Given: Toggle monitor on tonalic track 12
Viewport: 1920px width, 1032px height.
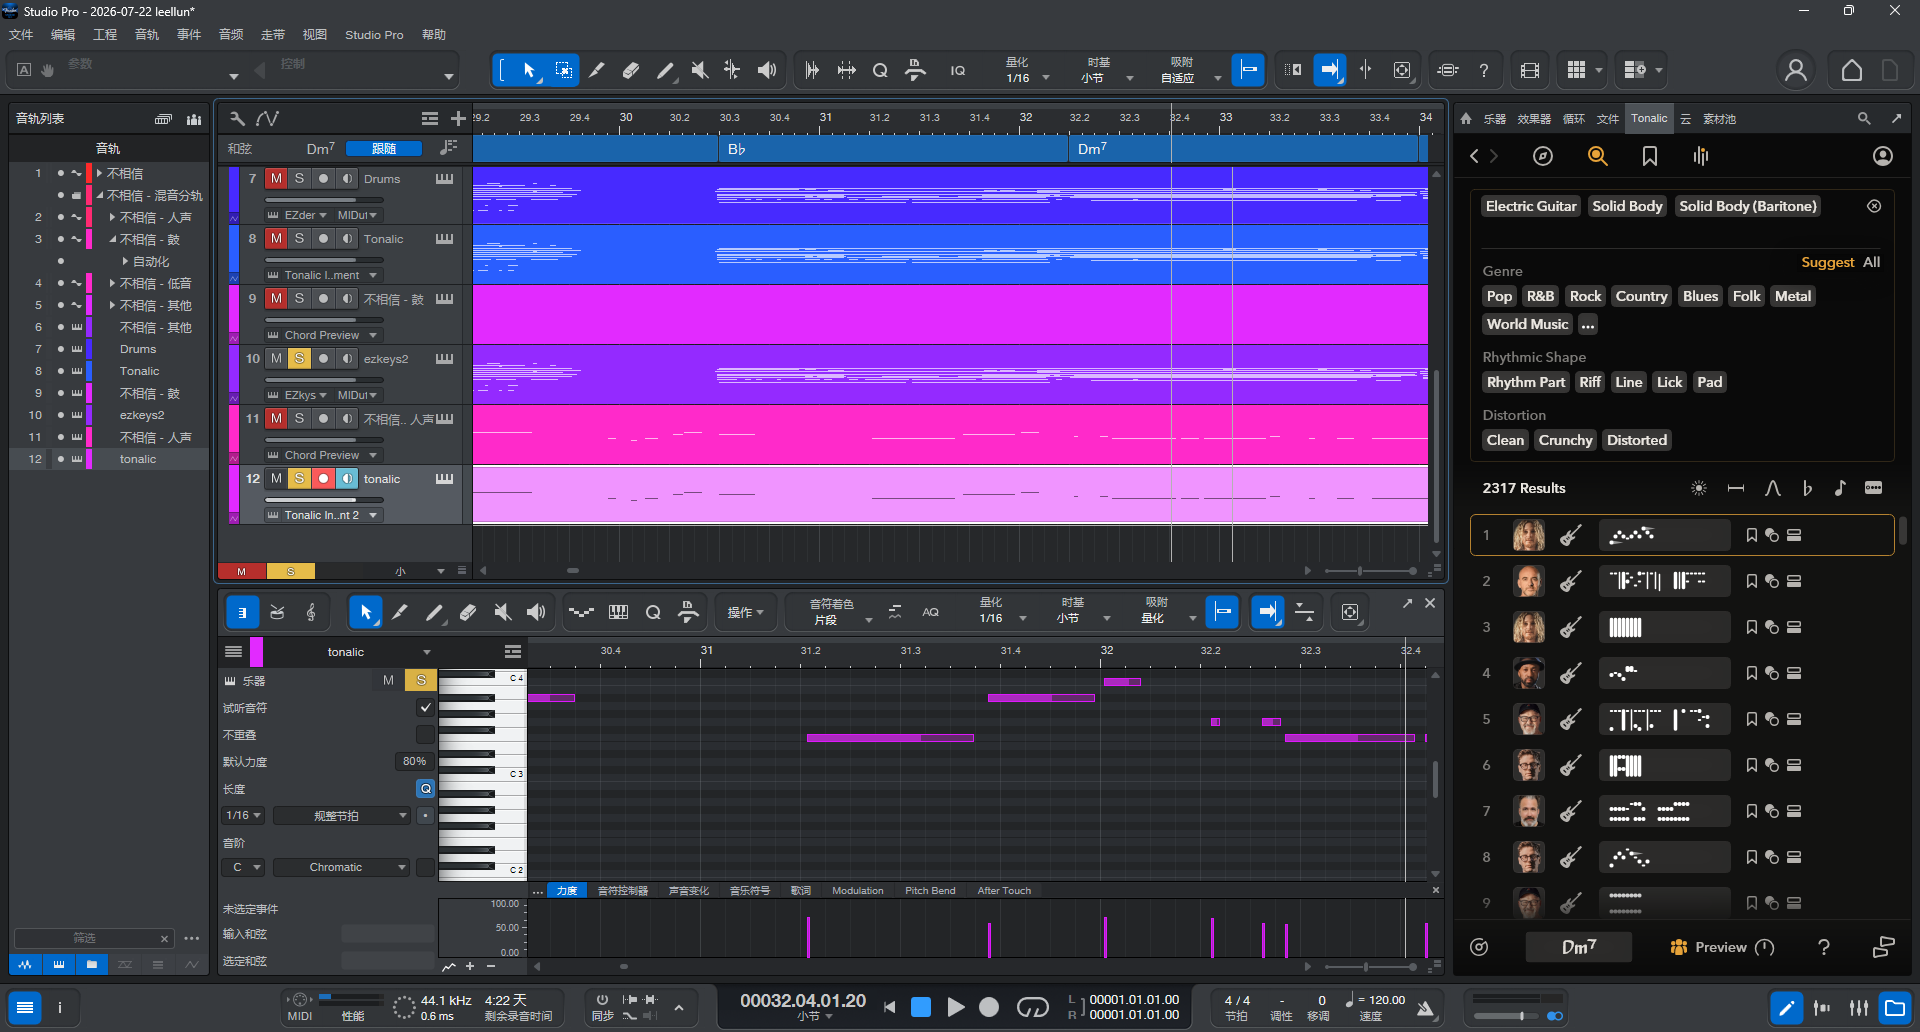Looking at the screenshot, I should [346, 478].
